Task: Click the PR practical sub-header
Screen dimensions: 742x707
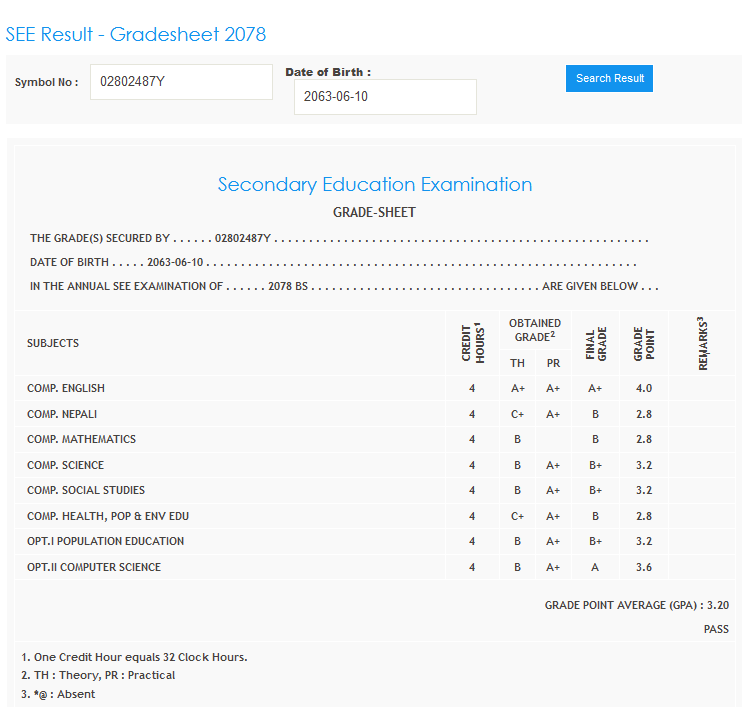Action: point(553,363)
